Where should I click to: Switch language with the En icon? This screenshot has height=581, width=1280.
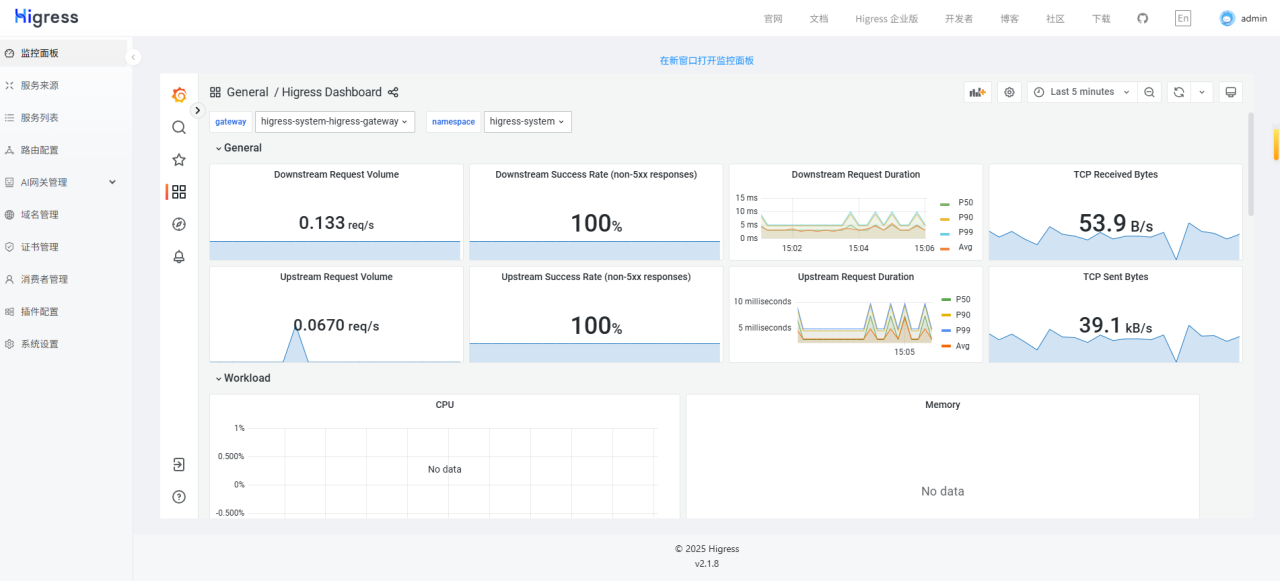(x=1183, y=18)
